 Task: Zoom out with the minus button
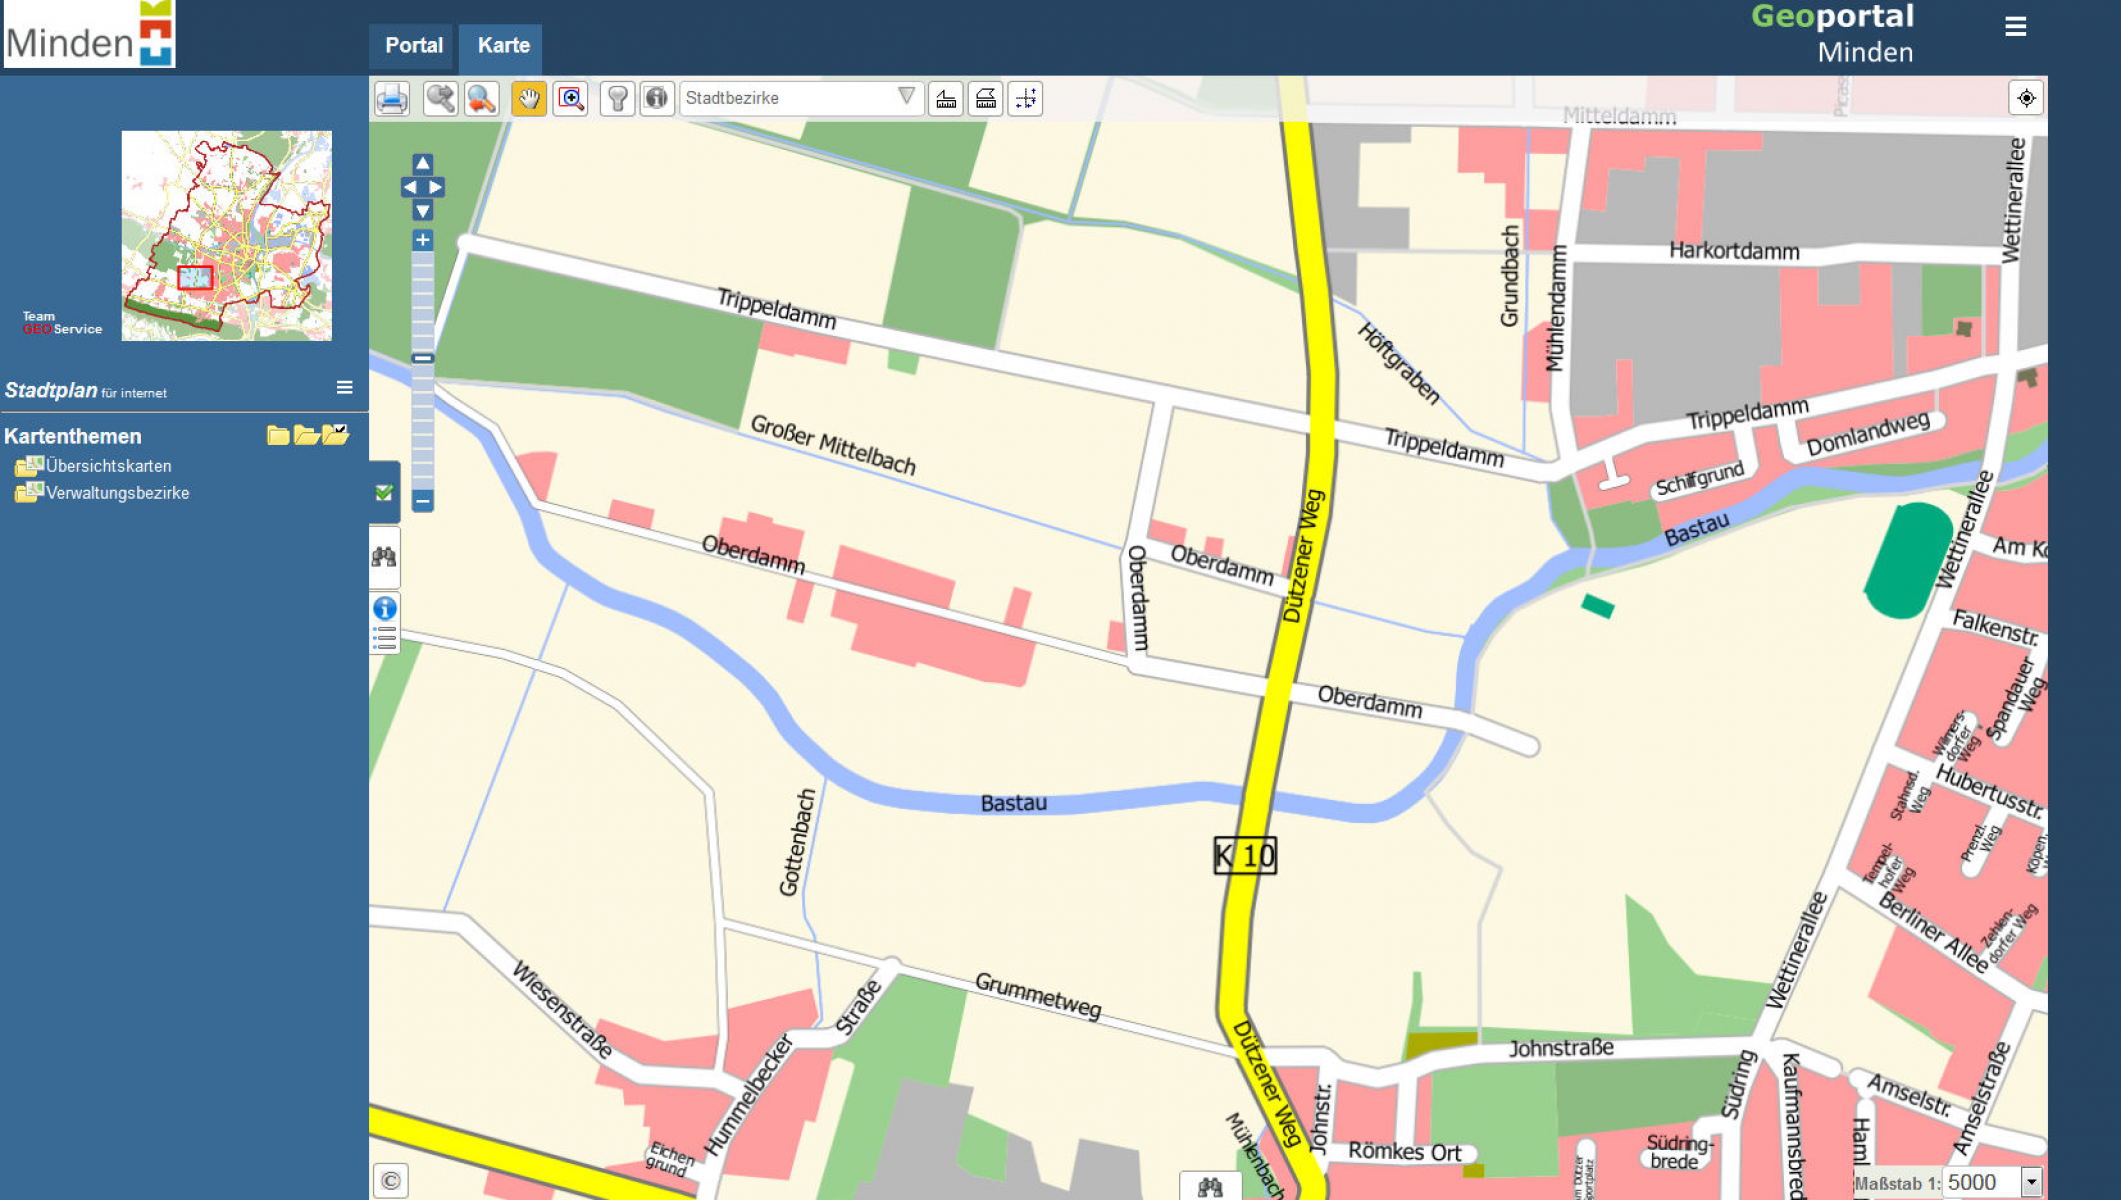[423, 500]
